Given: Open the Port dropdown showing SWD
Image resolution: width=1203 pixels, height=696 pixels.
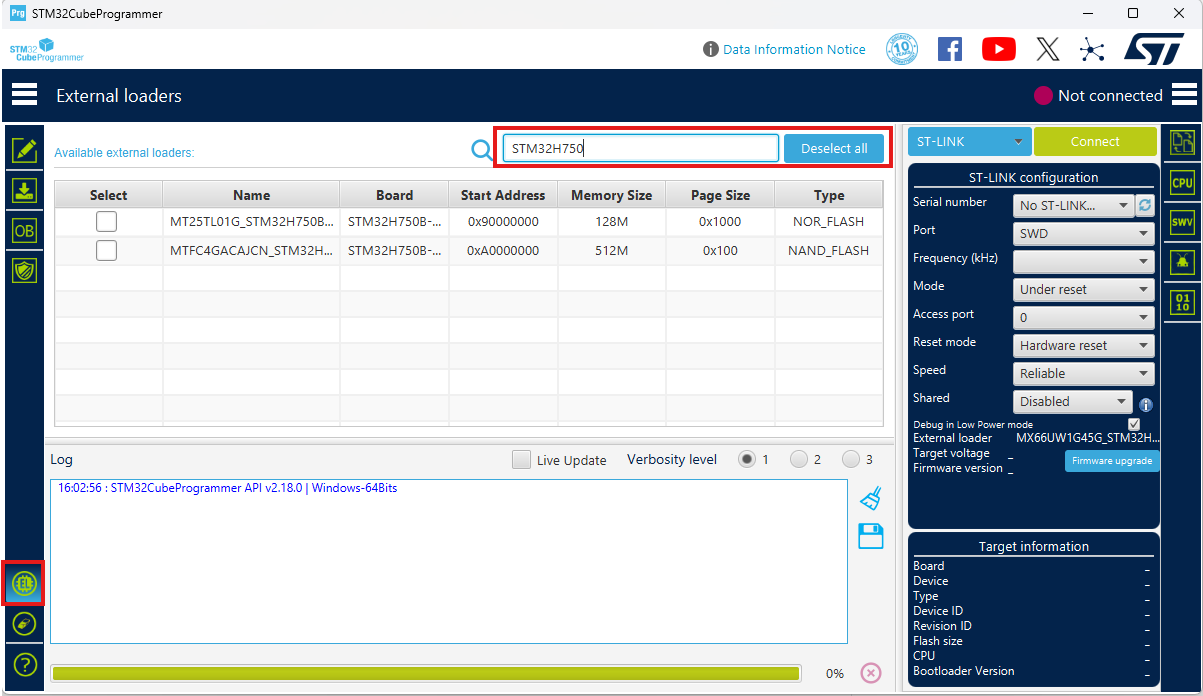Looking at the screenshot, I should click(x=1083, y=233).
